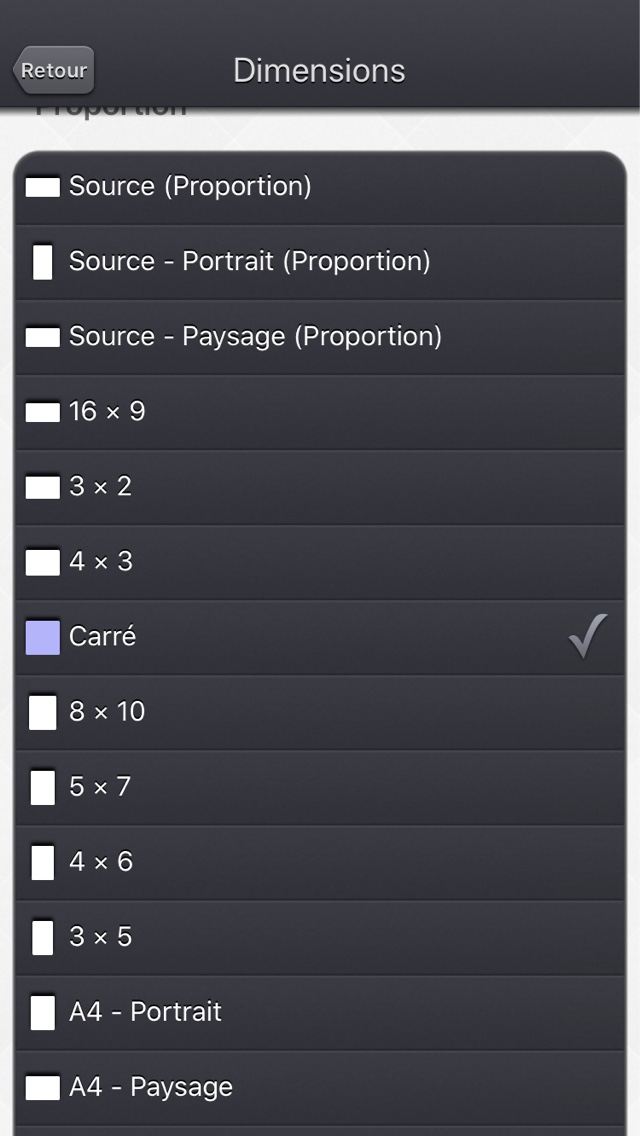
Task: Tap the Retour back button
Action: [x=54, y=70]
